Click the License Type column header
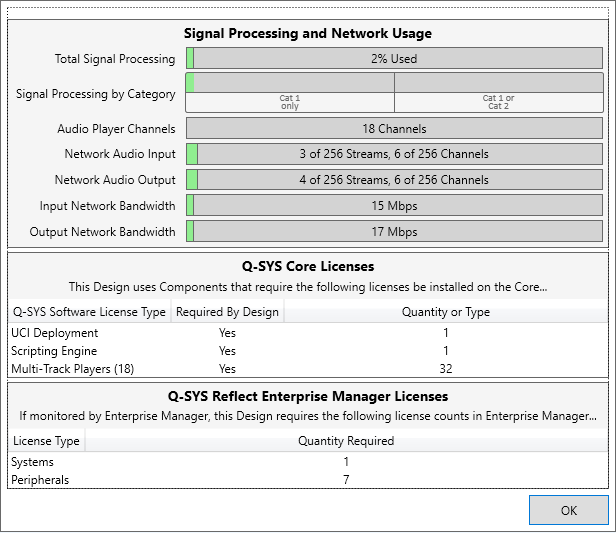The image size is (616, 533). coord(46,441)
